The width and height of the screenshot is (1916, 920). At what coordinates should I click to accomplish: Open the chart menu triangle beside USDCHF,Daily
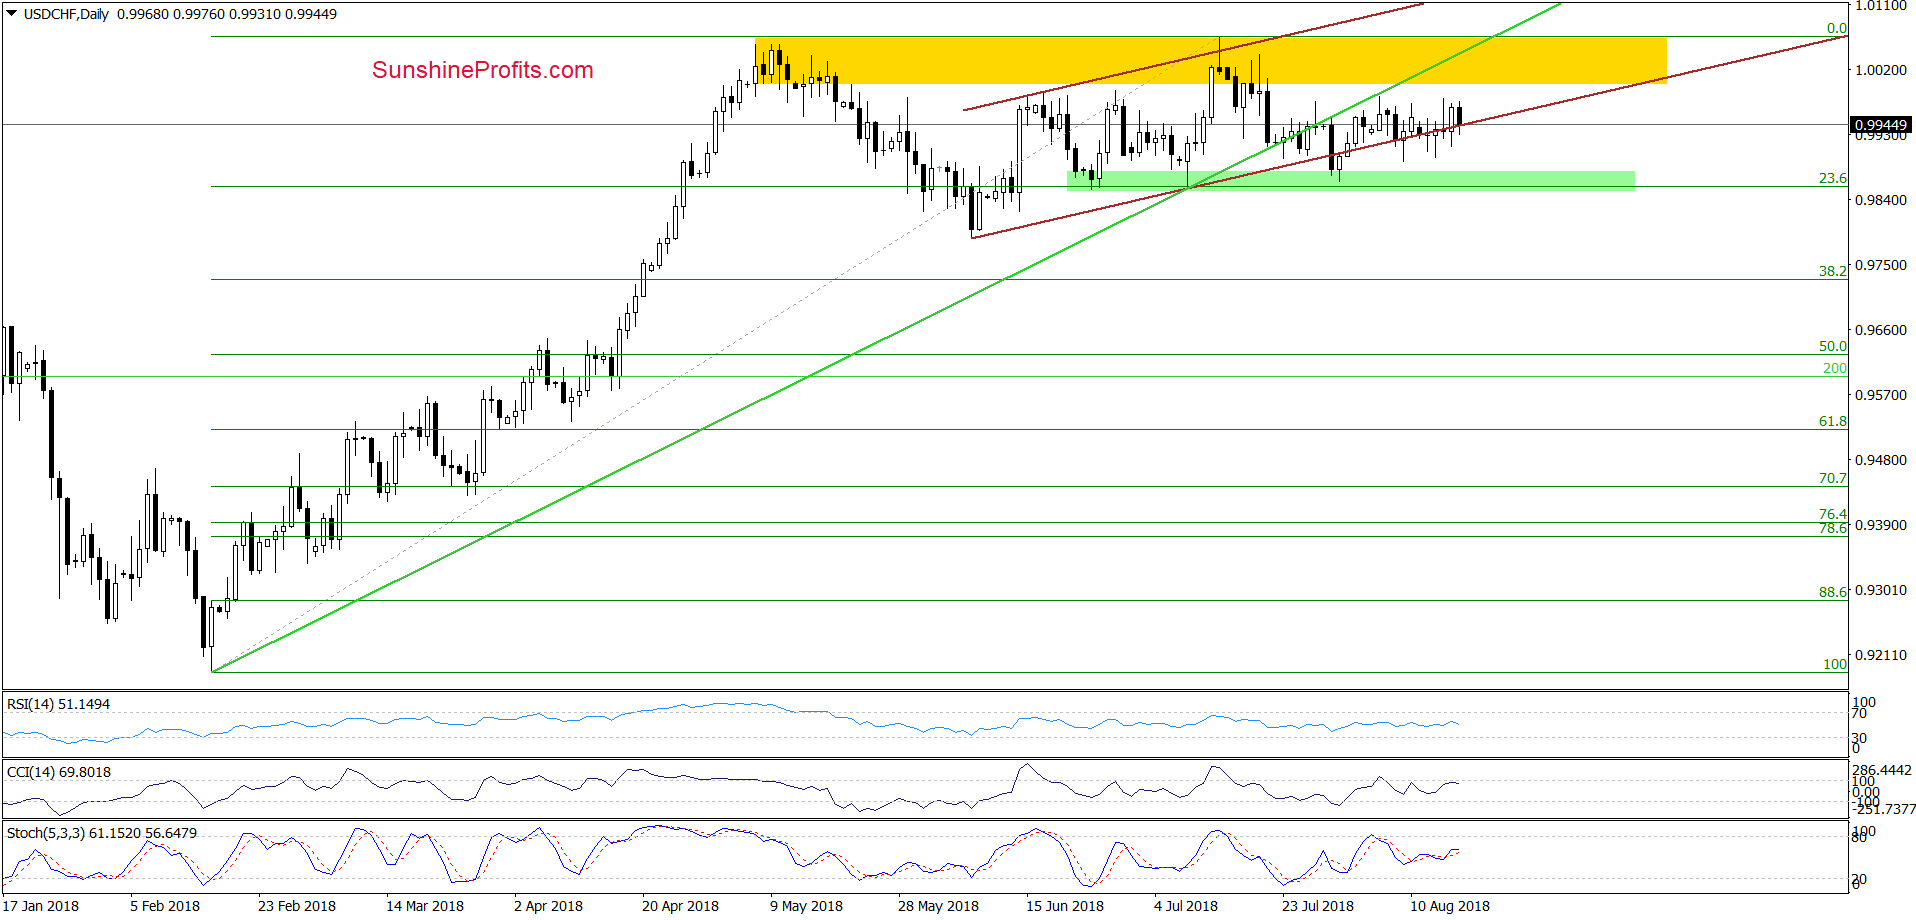click(12, 14)
